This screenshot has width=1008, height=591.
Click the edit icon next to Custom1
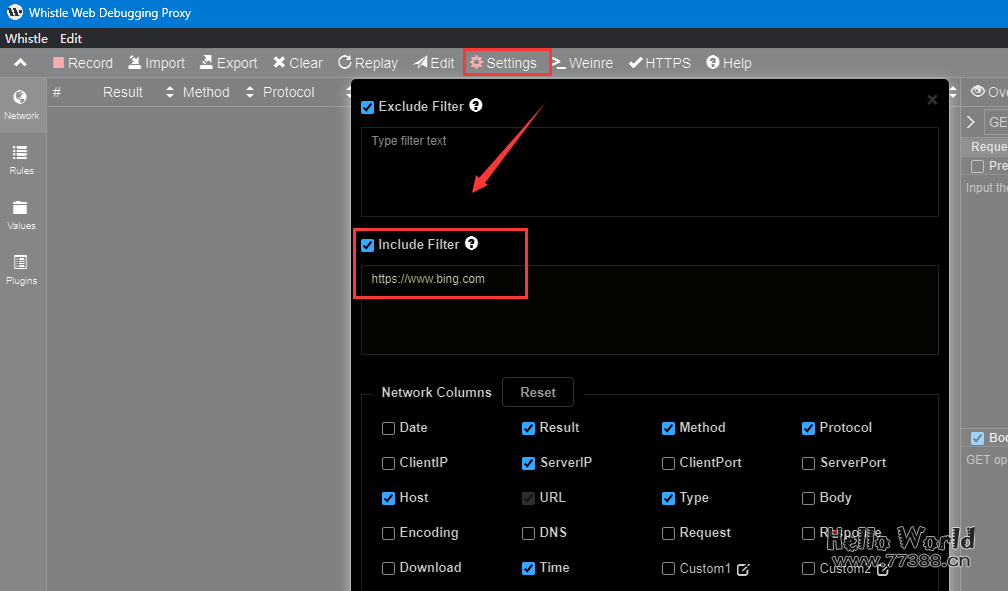click(x=743, y=569)
